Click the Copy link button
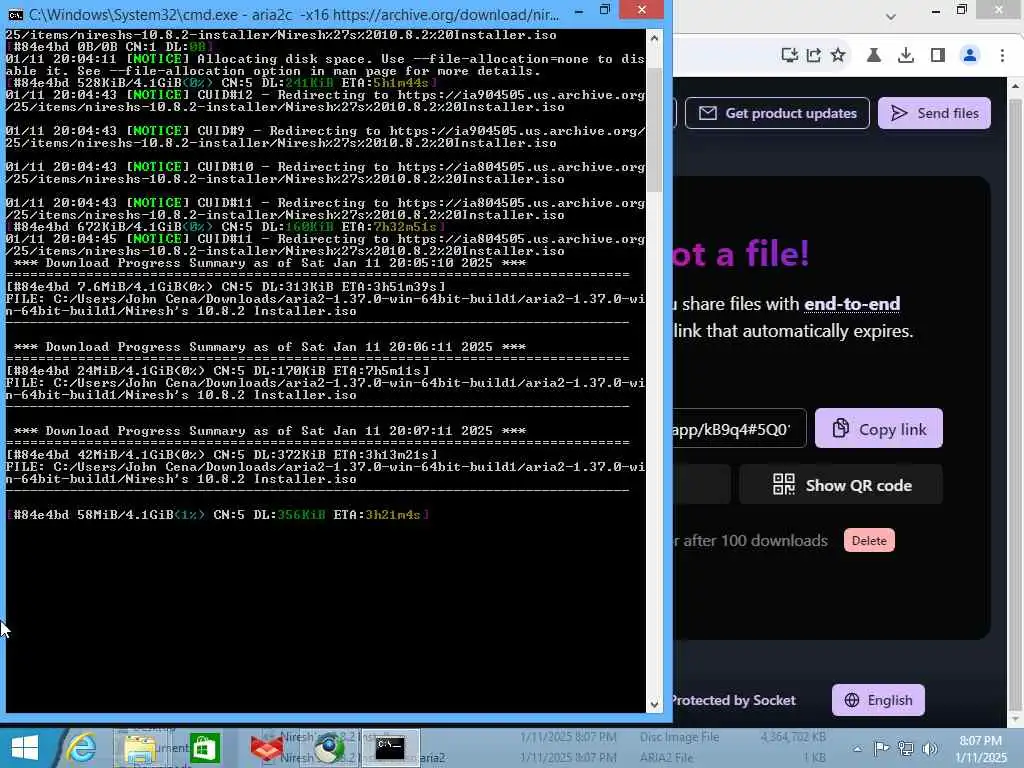 (878, 428)
